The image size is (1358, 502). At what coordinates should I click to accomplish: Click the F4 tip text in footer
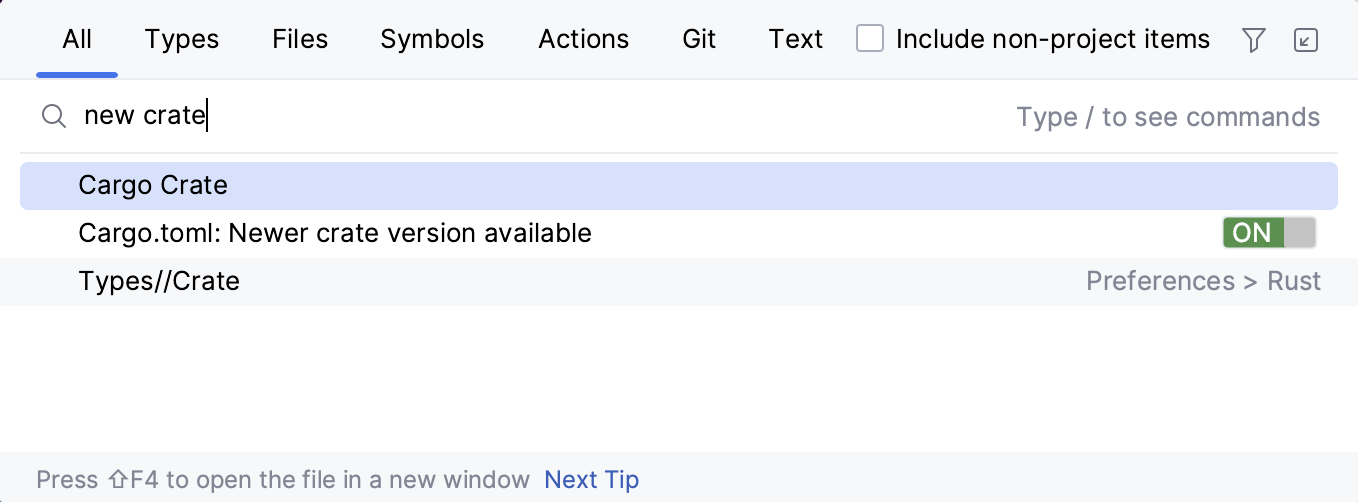pos(283,480)
